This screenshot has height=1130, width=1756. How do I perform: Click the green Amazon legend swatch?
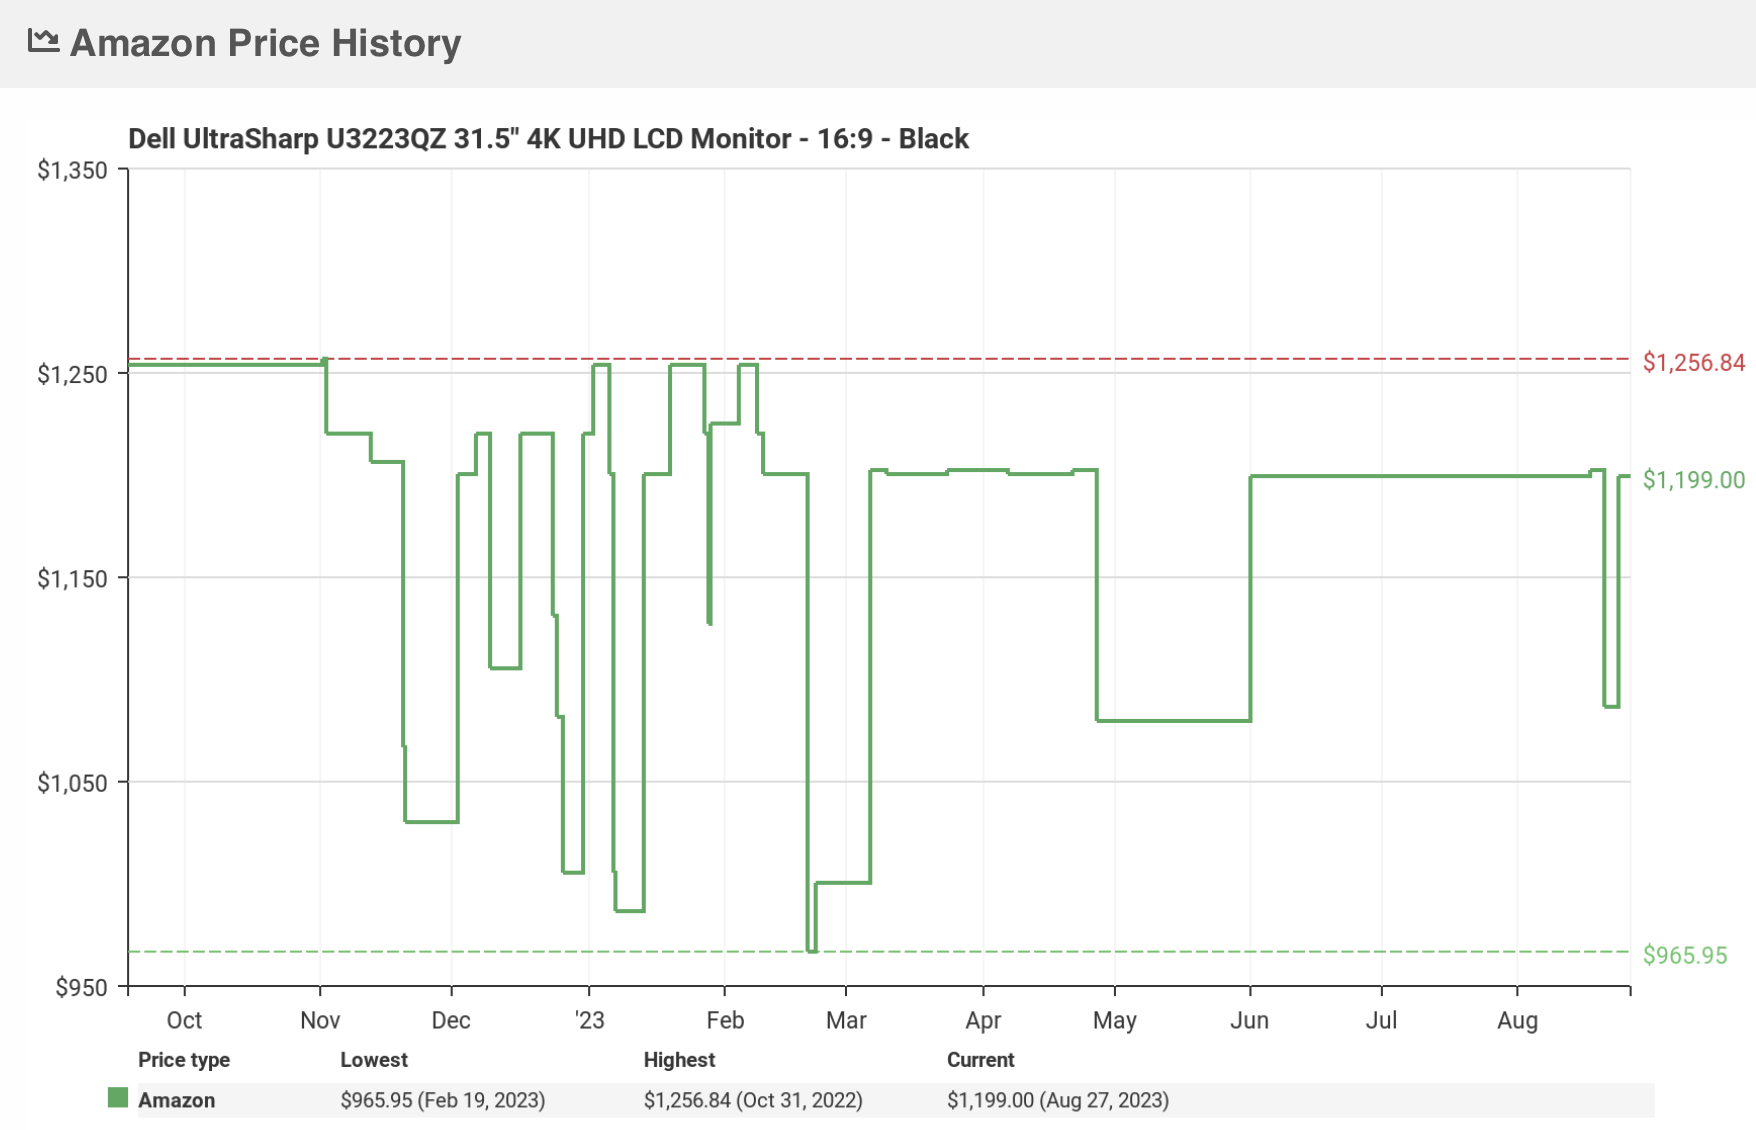click(x=118, y=1099)
